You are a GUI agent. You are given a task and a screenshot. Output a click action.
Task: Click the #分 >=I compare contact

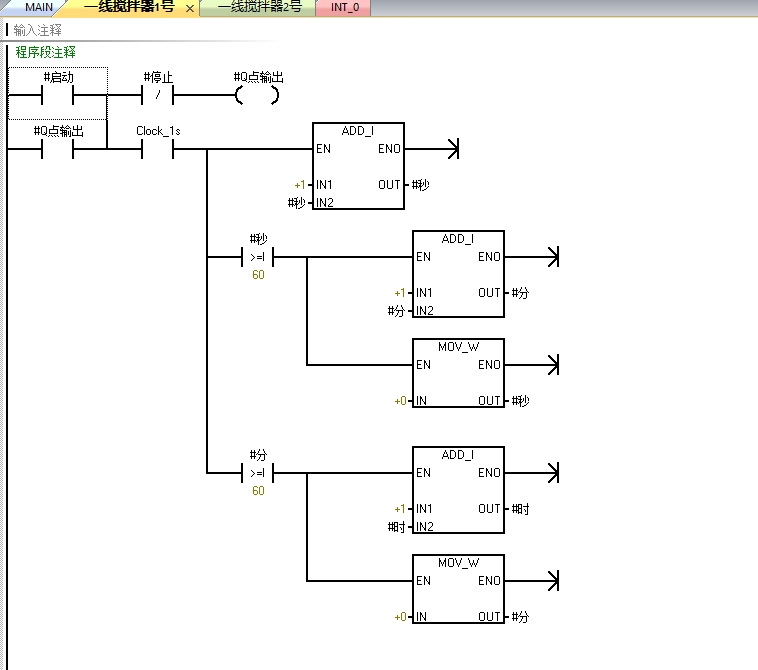tap(258, 473)
